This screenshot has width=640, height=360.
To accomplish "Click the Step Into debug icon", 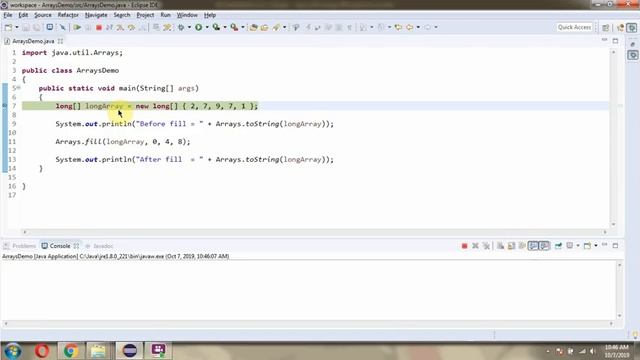I will [120, 27].
